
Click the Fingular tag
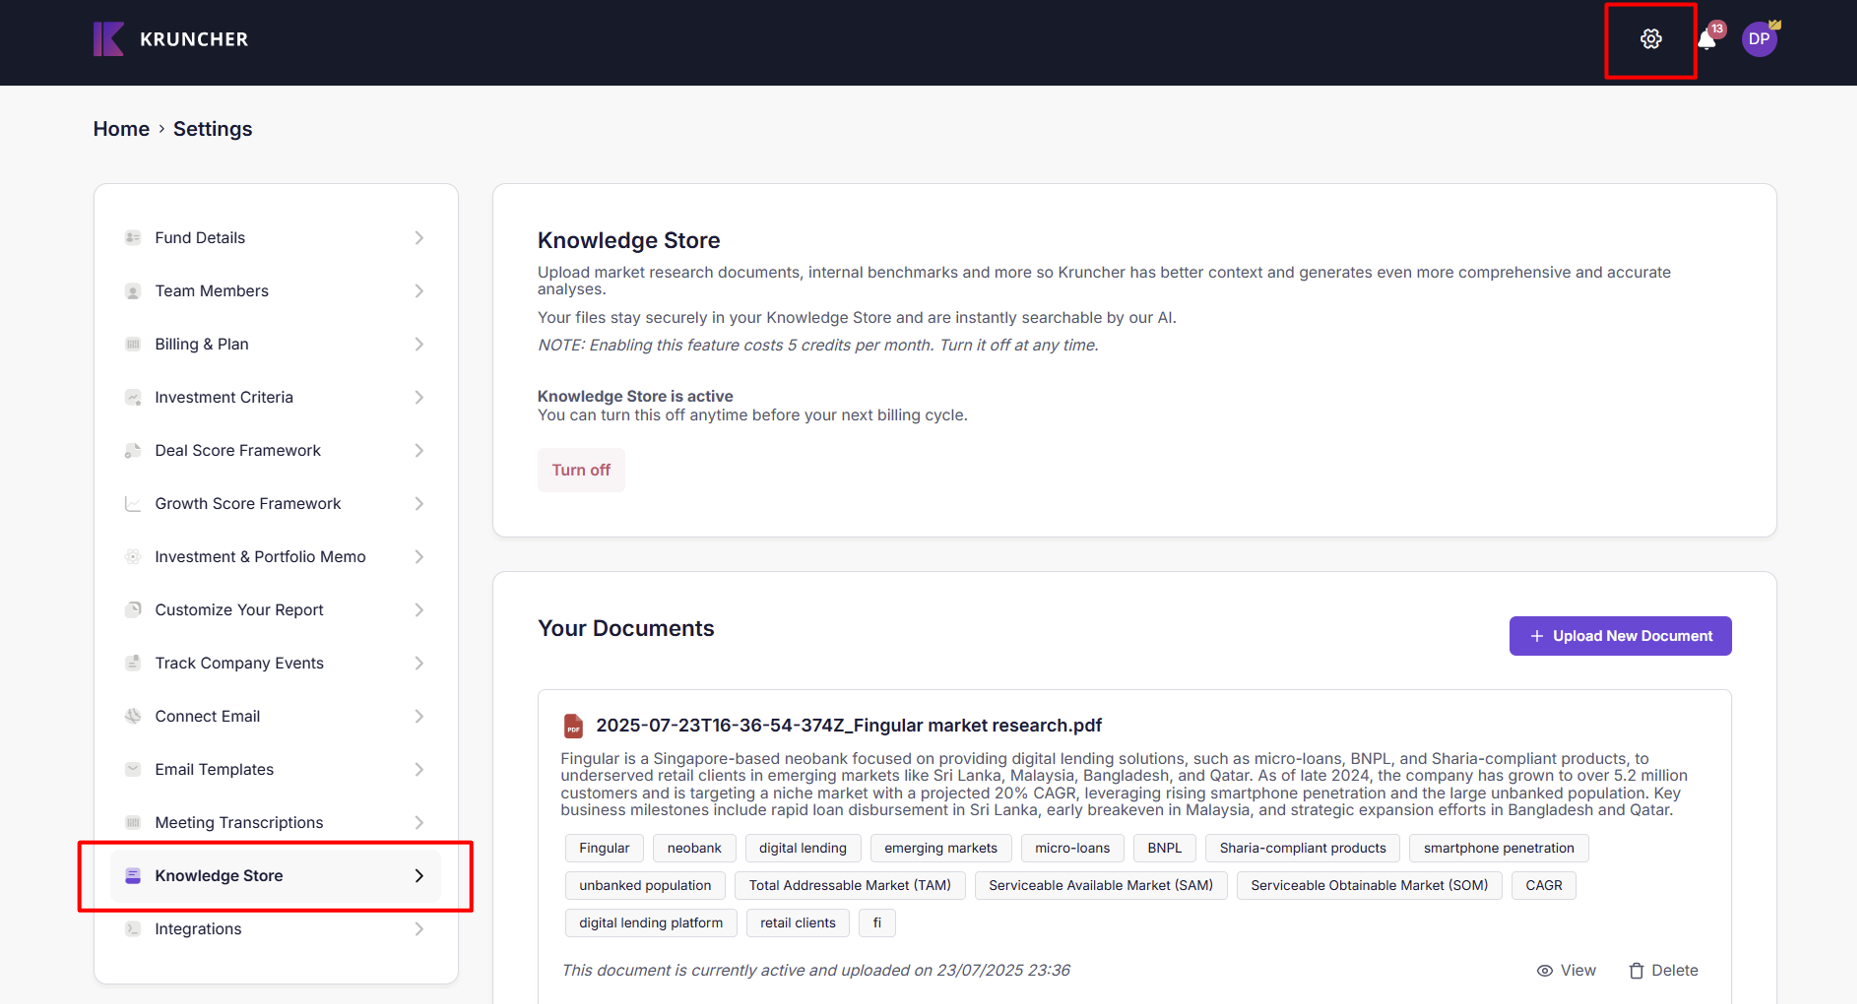[x=604, y=848]
